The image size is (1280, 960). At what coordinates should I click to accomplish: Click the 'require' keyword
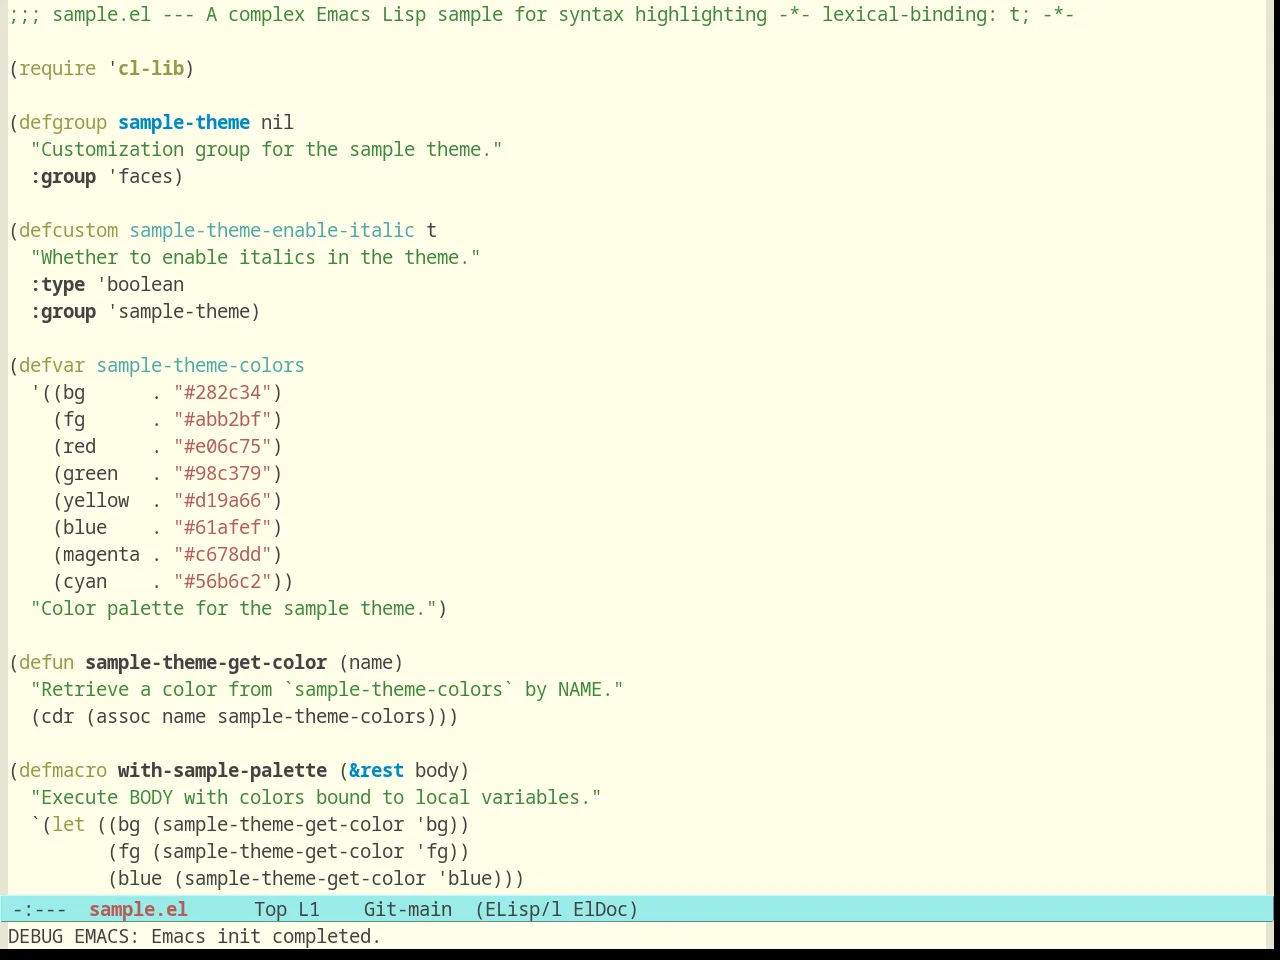coord(58,68)
